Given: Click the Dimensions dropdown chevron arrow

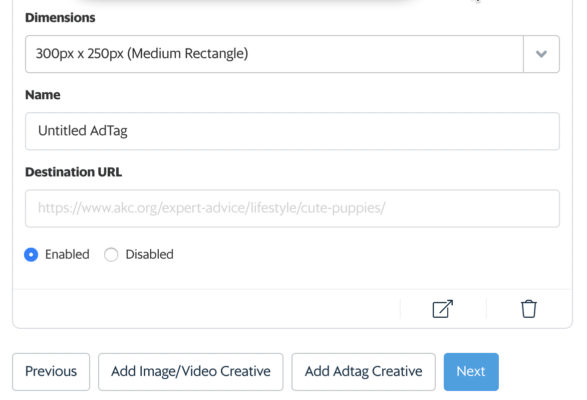Looking at the screenshot, I should [x=541, y=54].
